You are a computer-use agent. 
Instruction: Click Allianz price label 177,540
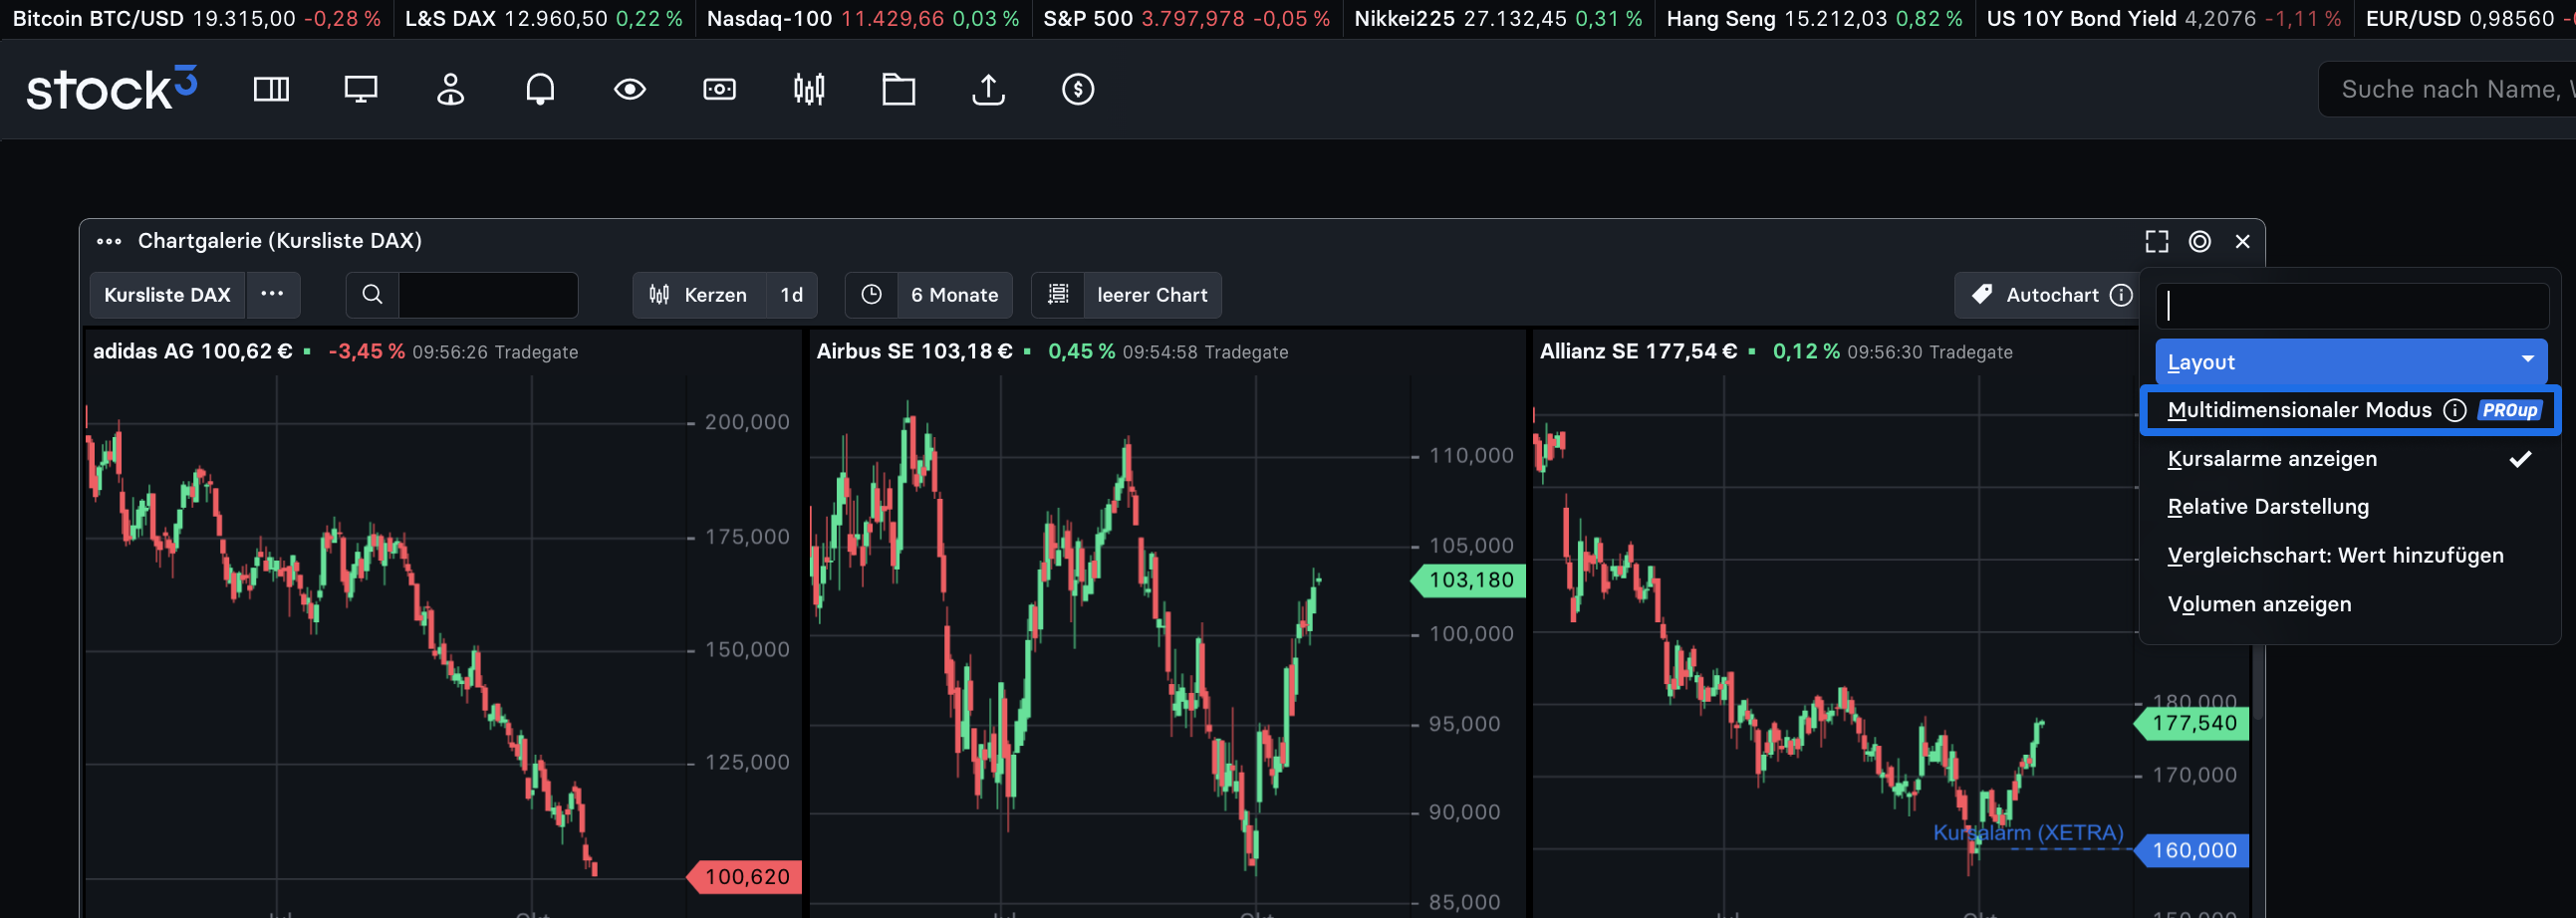2192,723
